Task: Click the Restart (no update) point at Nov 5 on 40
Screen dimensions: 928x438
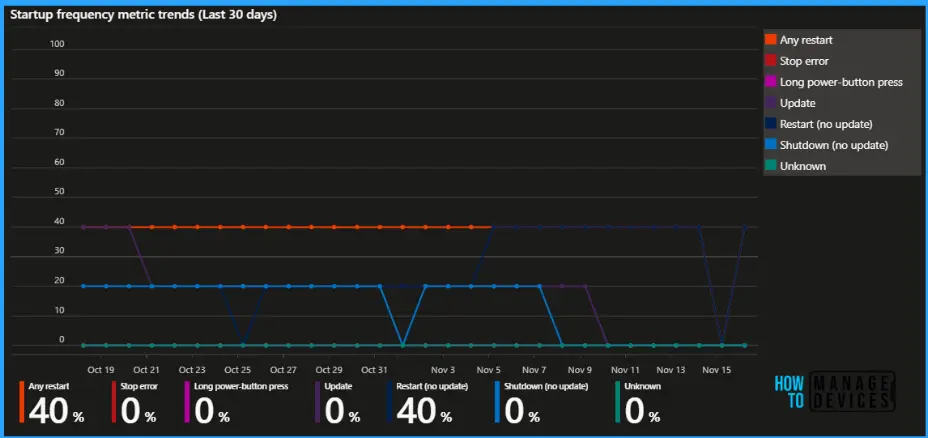Action: [x=494, y=227]
